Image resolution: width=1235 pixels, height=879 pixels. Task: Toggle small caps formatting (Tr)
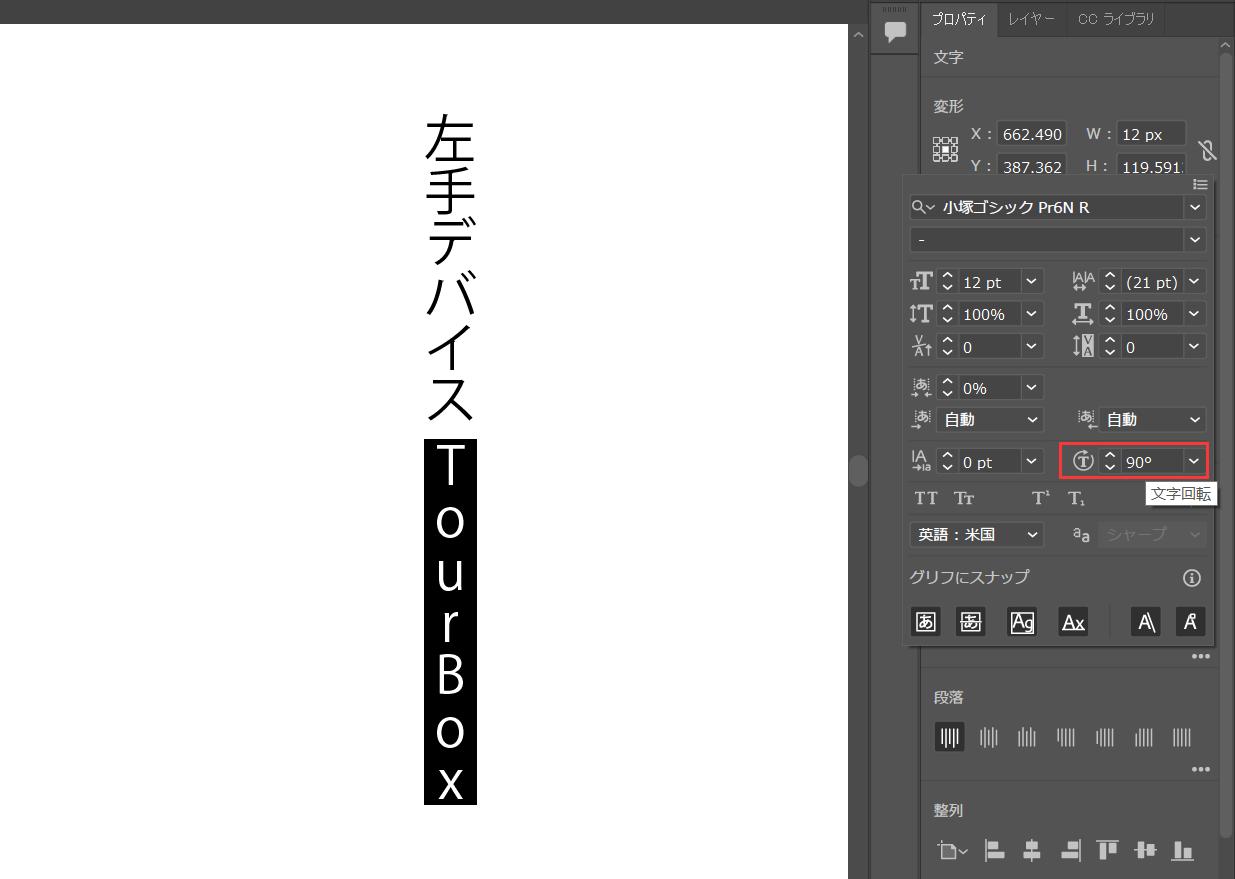click(963, 497)
